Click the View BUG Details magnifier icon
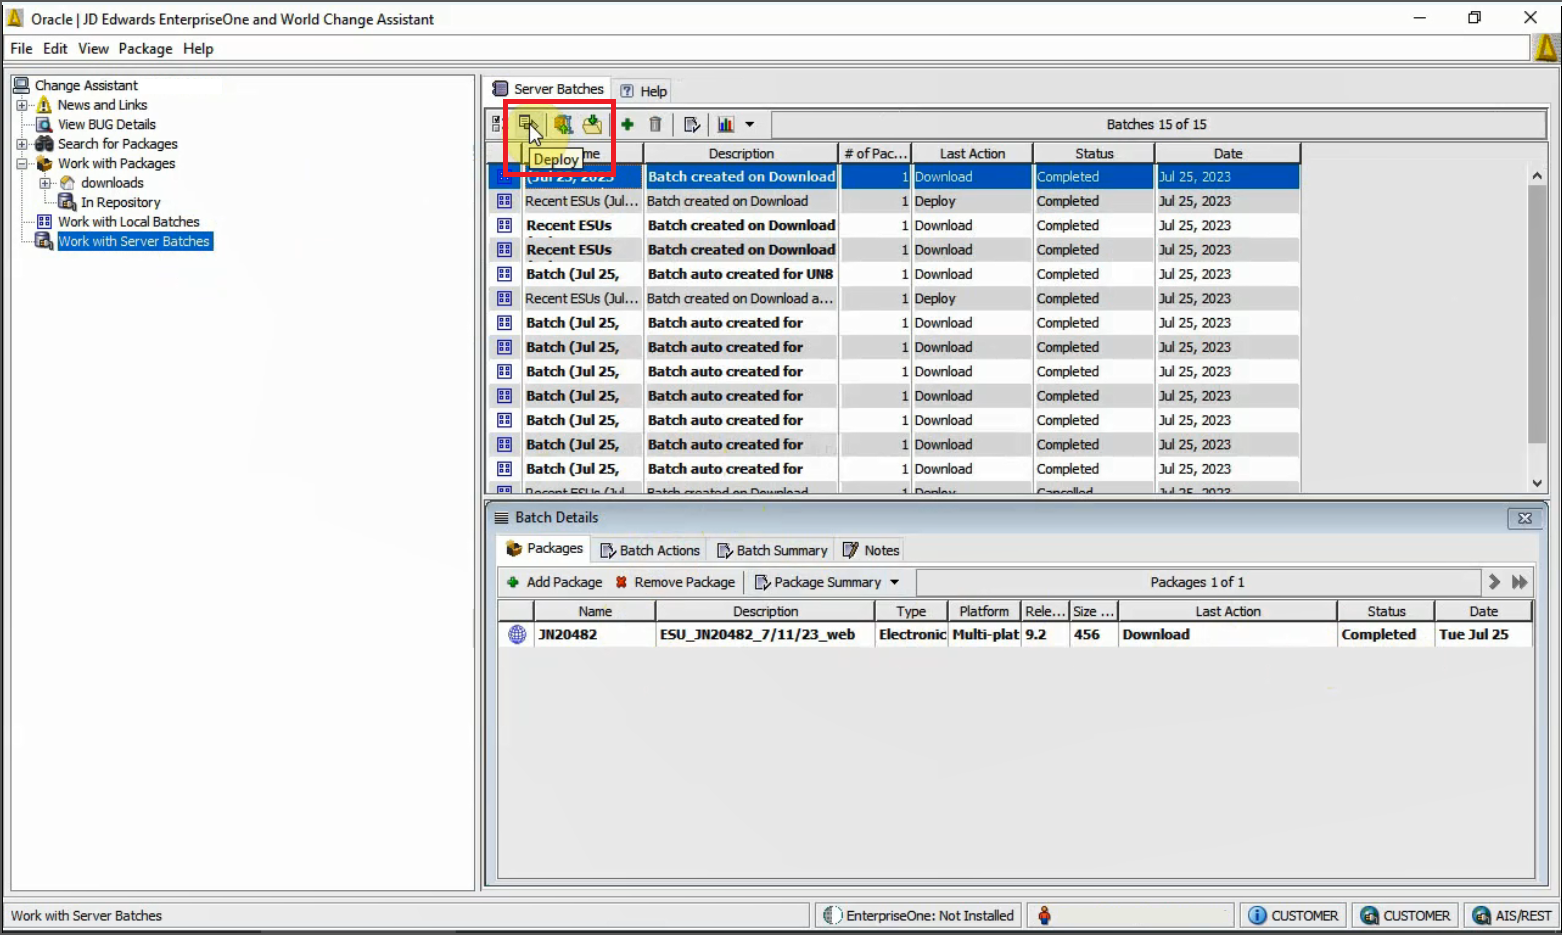Image resolution: width=1562 pixels, height=935 pixels. [x=44, y=124]
